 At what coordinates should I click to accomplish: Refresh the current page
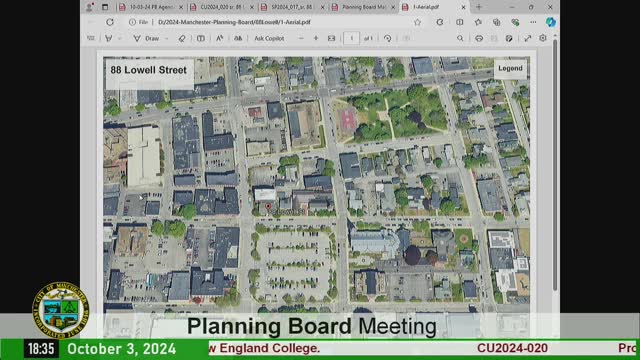(x=110, y=22)
